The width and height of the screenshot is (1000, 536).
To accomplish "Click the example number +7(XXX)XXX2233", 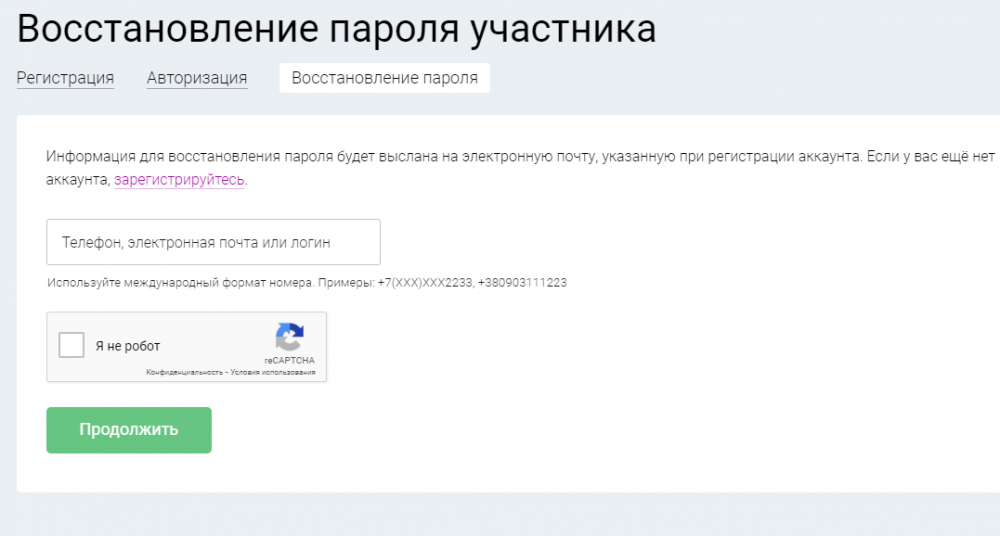I will (x=424, y=283).
